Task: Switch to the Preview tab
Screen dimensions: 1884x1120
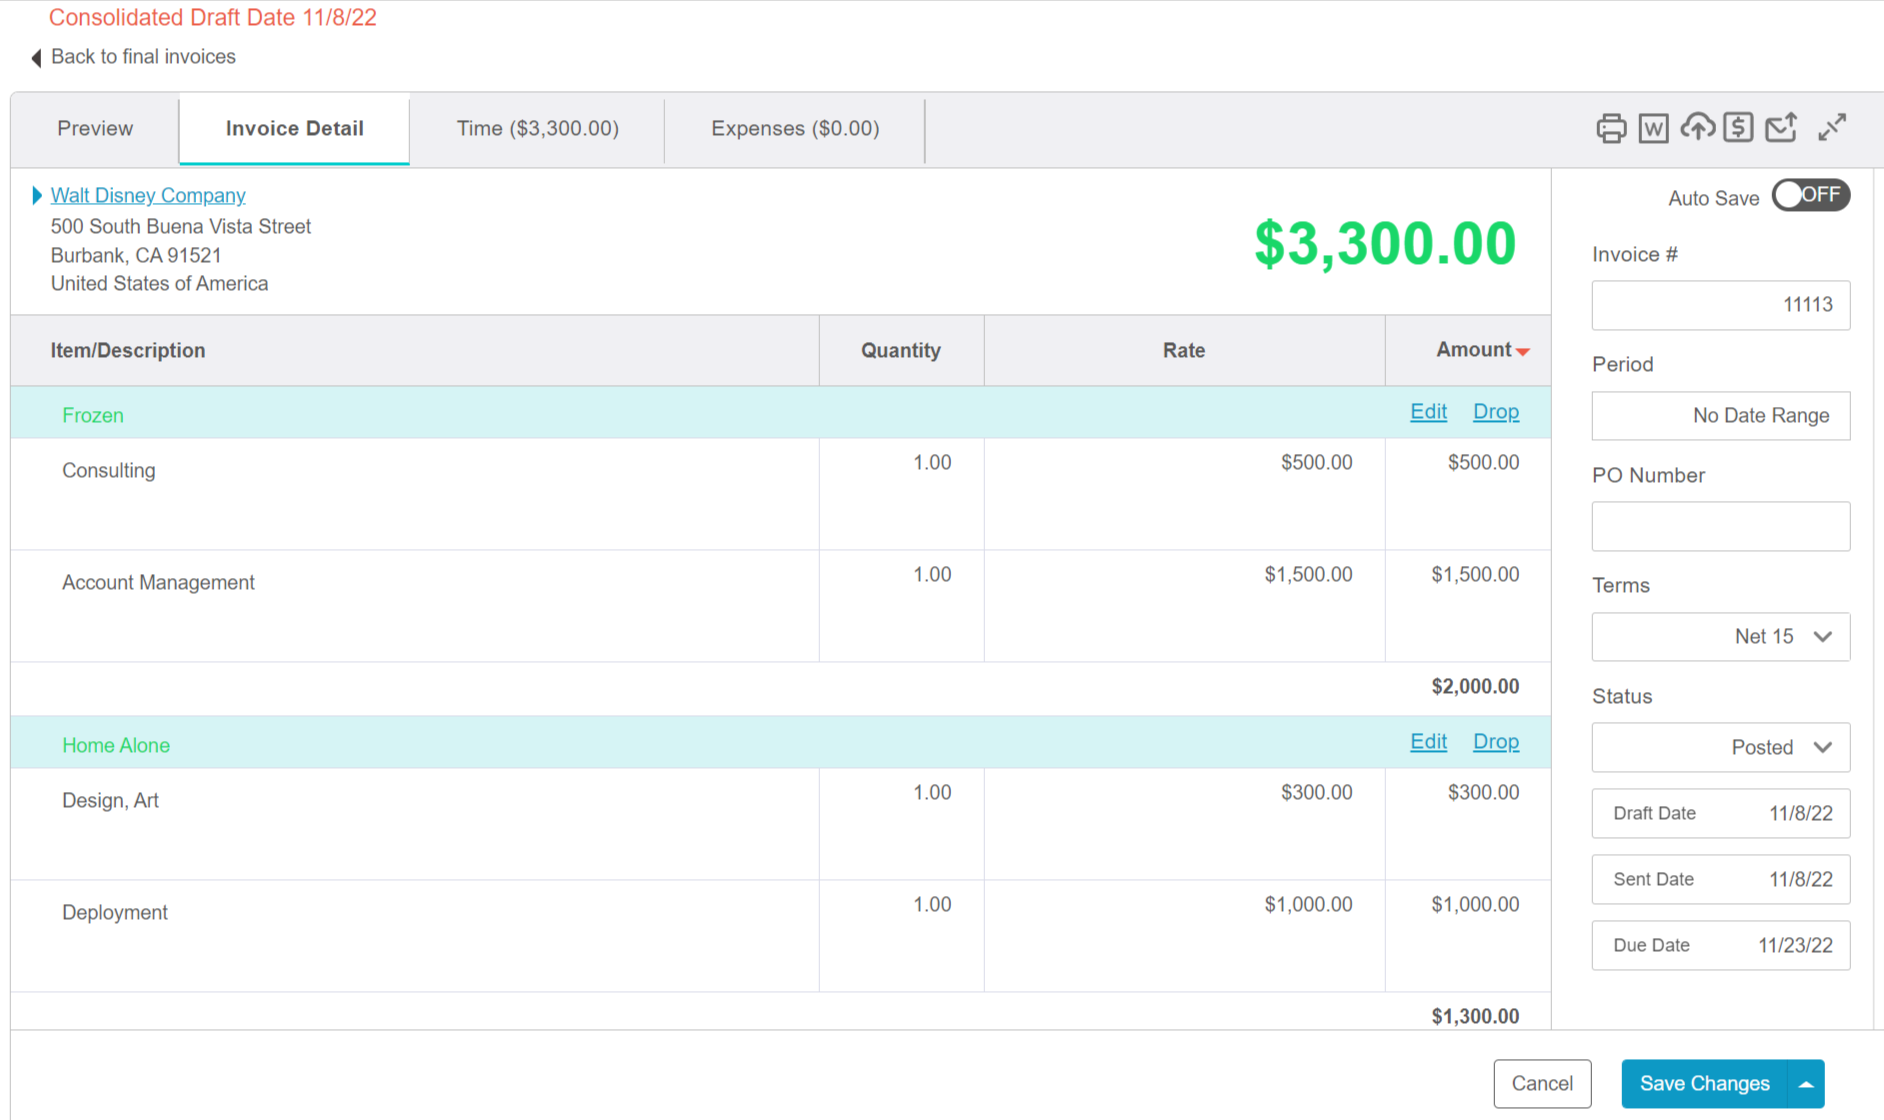Action: point(95,129)
